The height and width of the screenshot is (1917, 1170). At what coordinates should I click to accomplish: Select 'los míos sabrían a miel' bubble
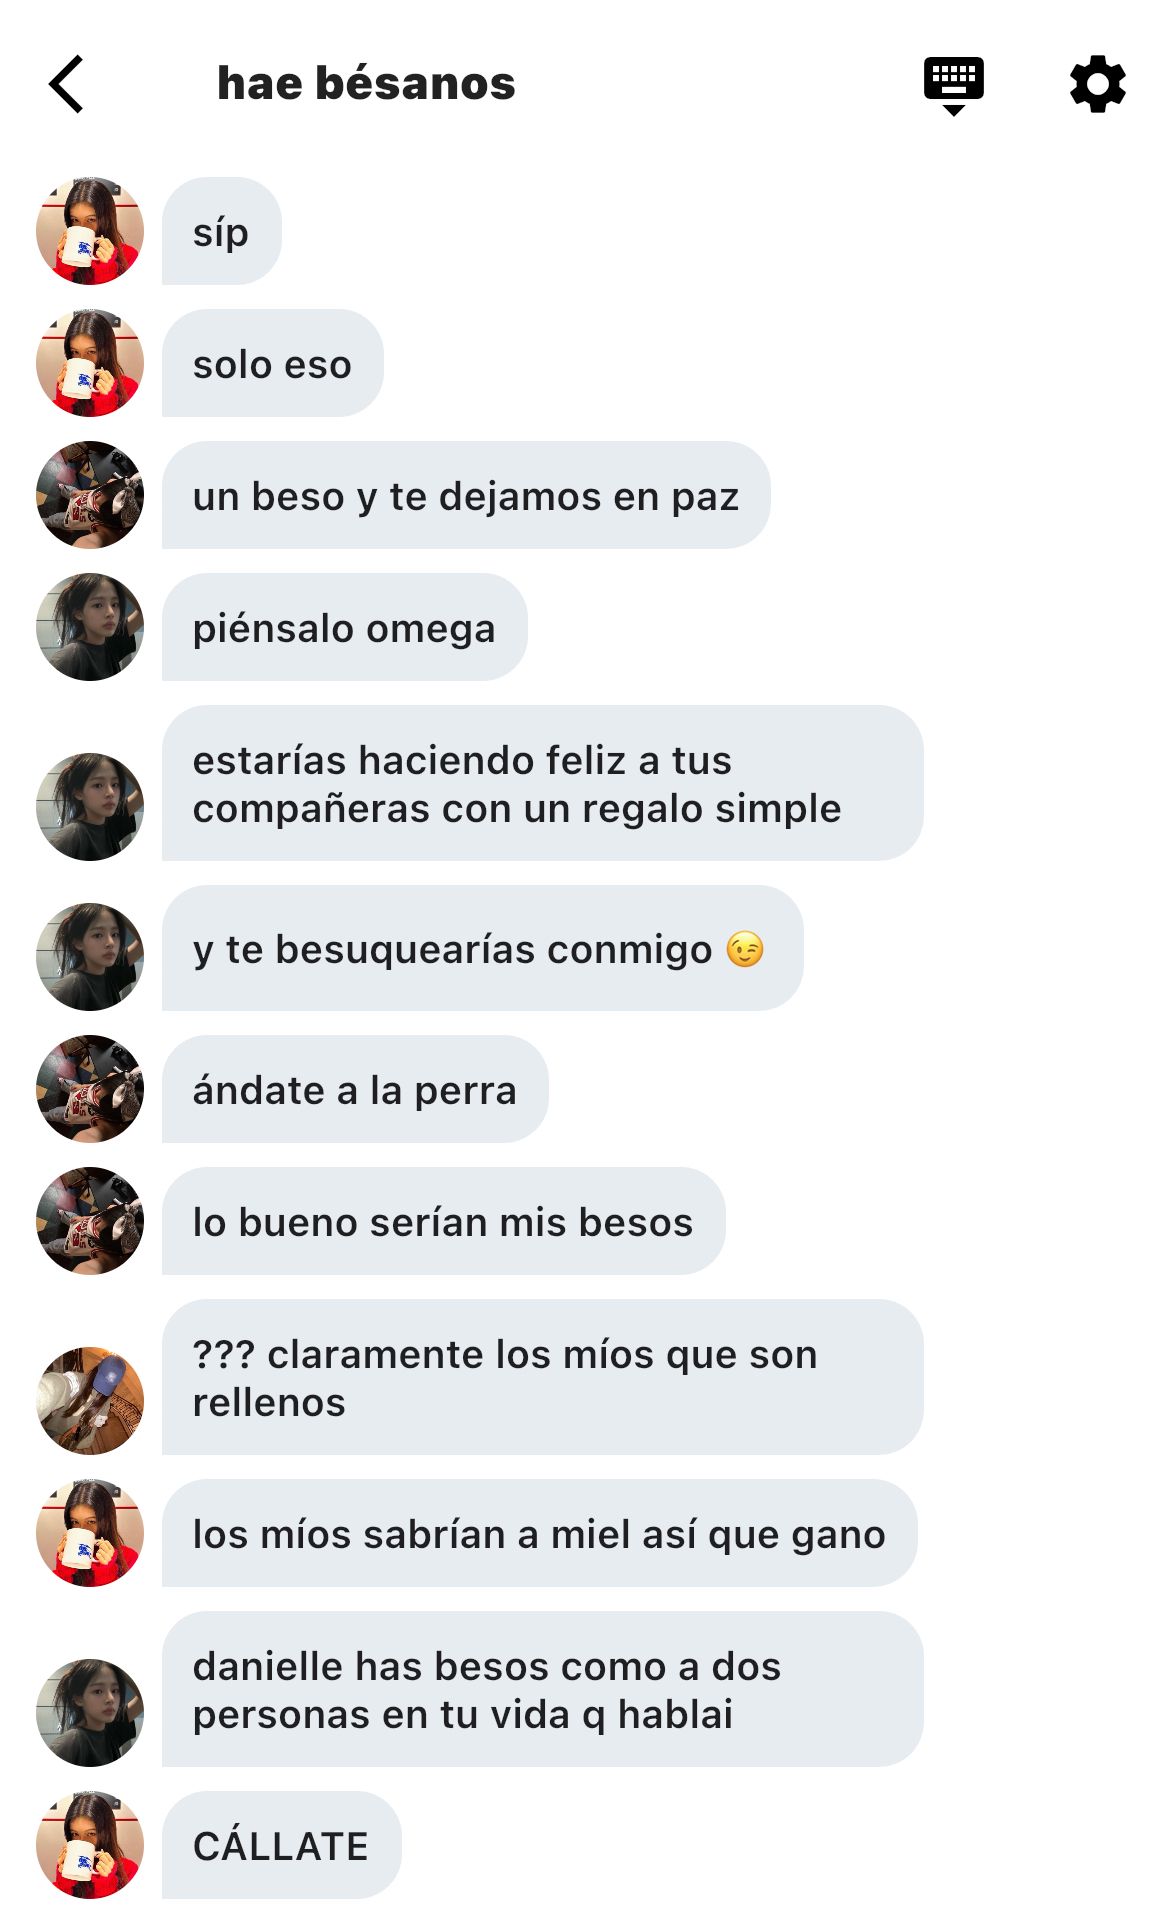540,1533
